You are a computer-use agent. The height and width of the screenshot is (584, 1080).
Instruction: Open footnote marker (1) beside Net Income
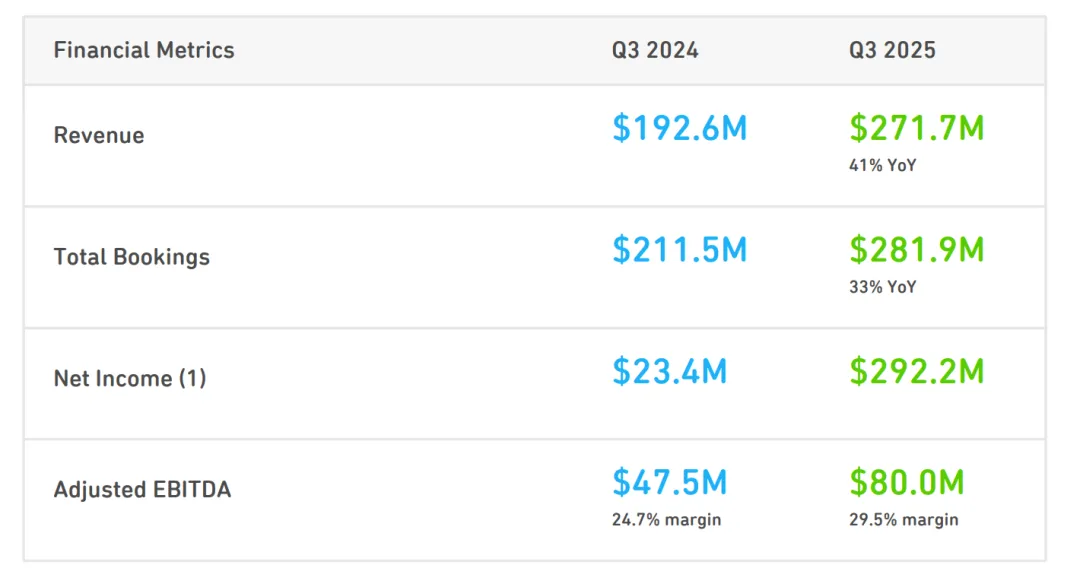(x=192, y=379)
